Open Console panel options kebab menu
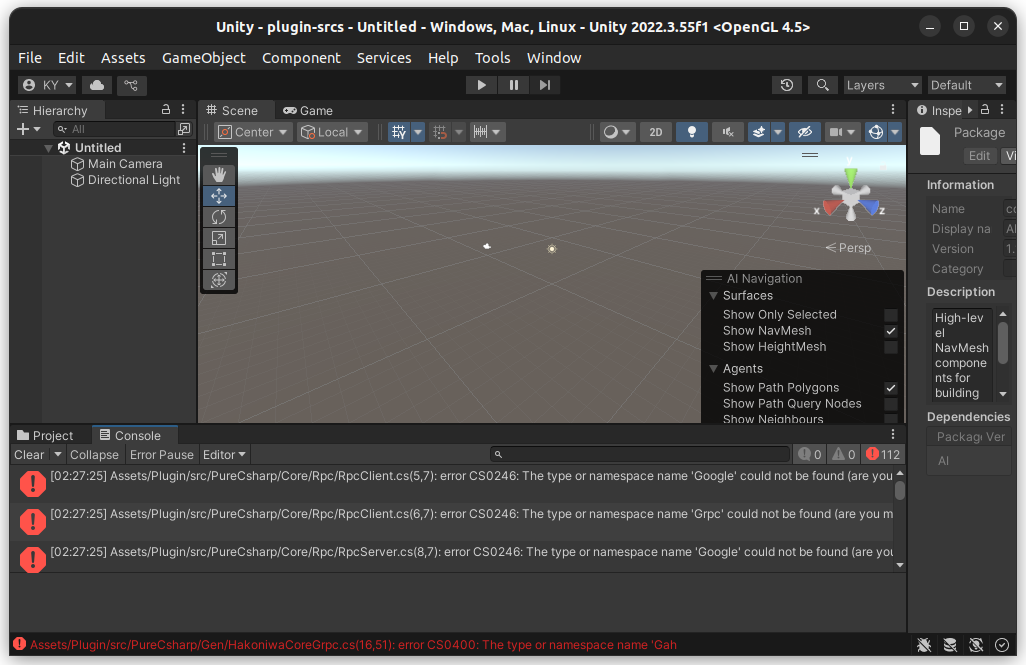Viewport: 1026px width, 665px height. point(893,434)
